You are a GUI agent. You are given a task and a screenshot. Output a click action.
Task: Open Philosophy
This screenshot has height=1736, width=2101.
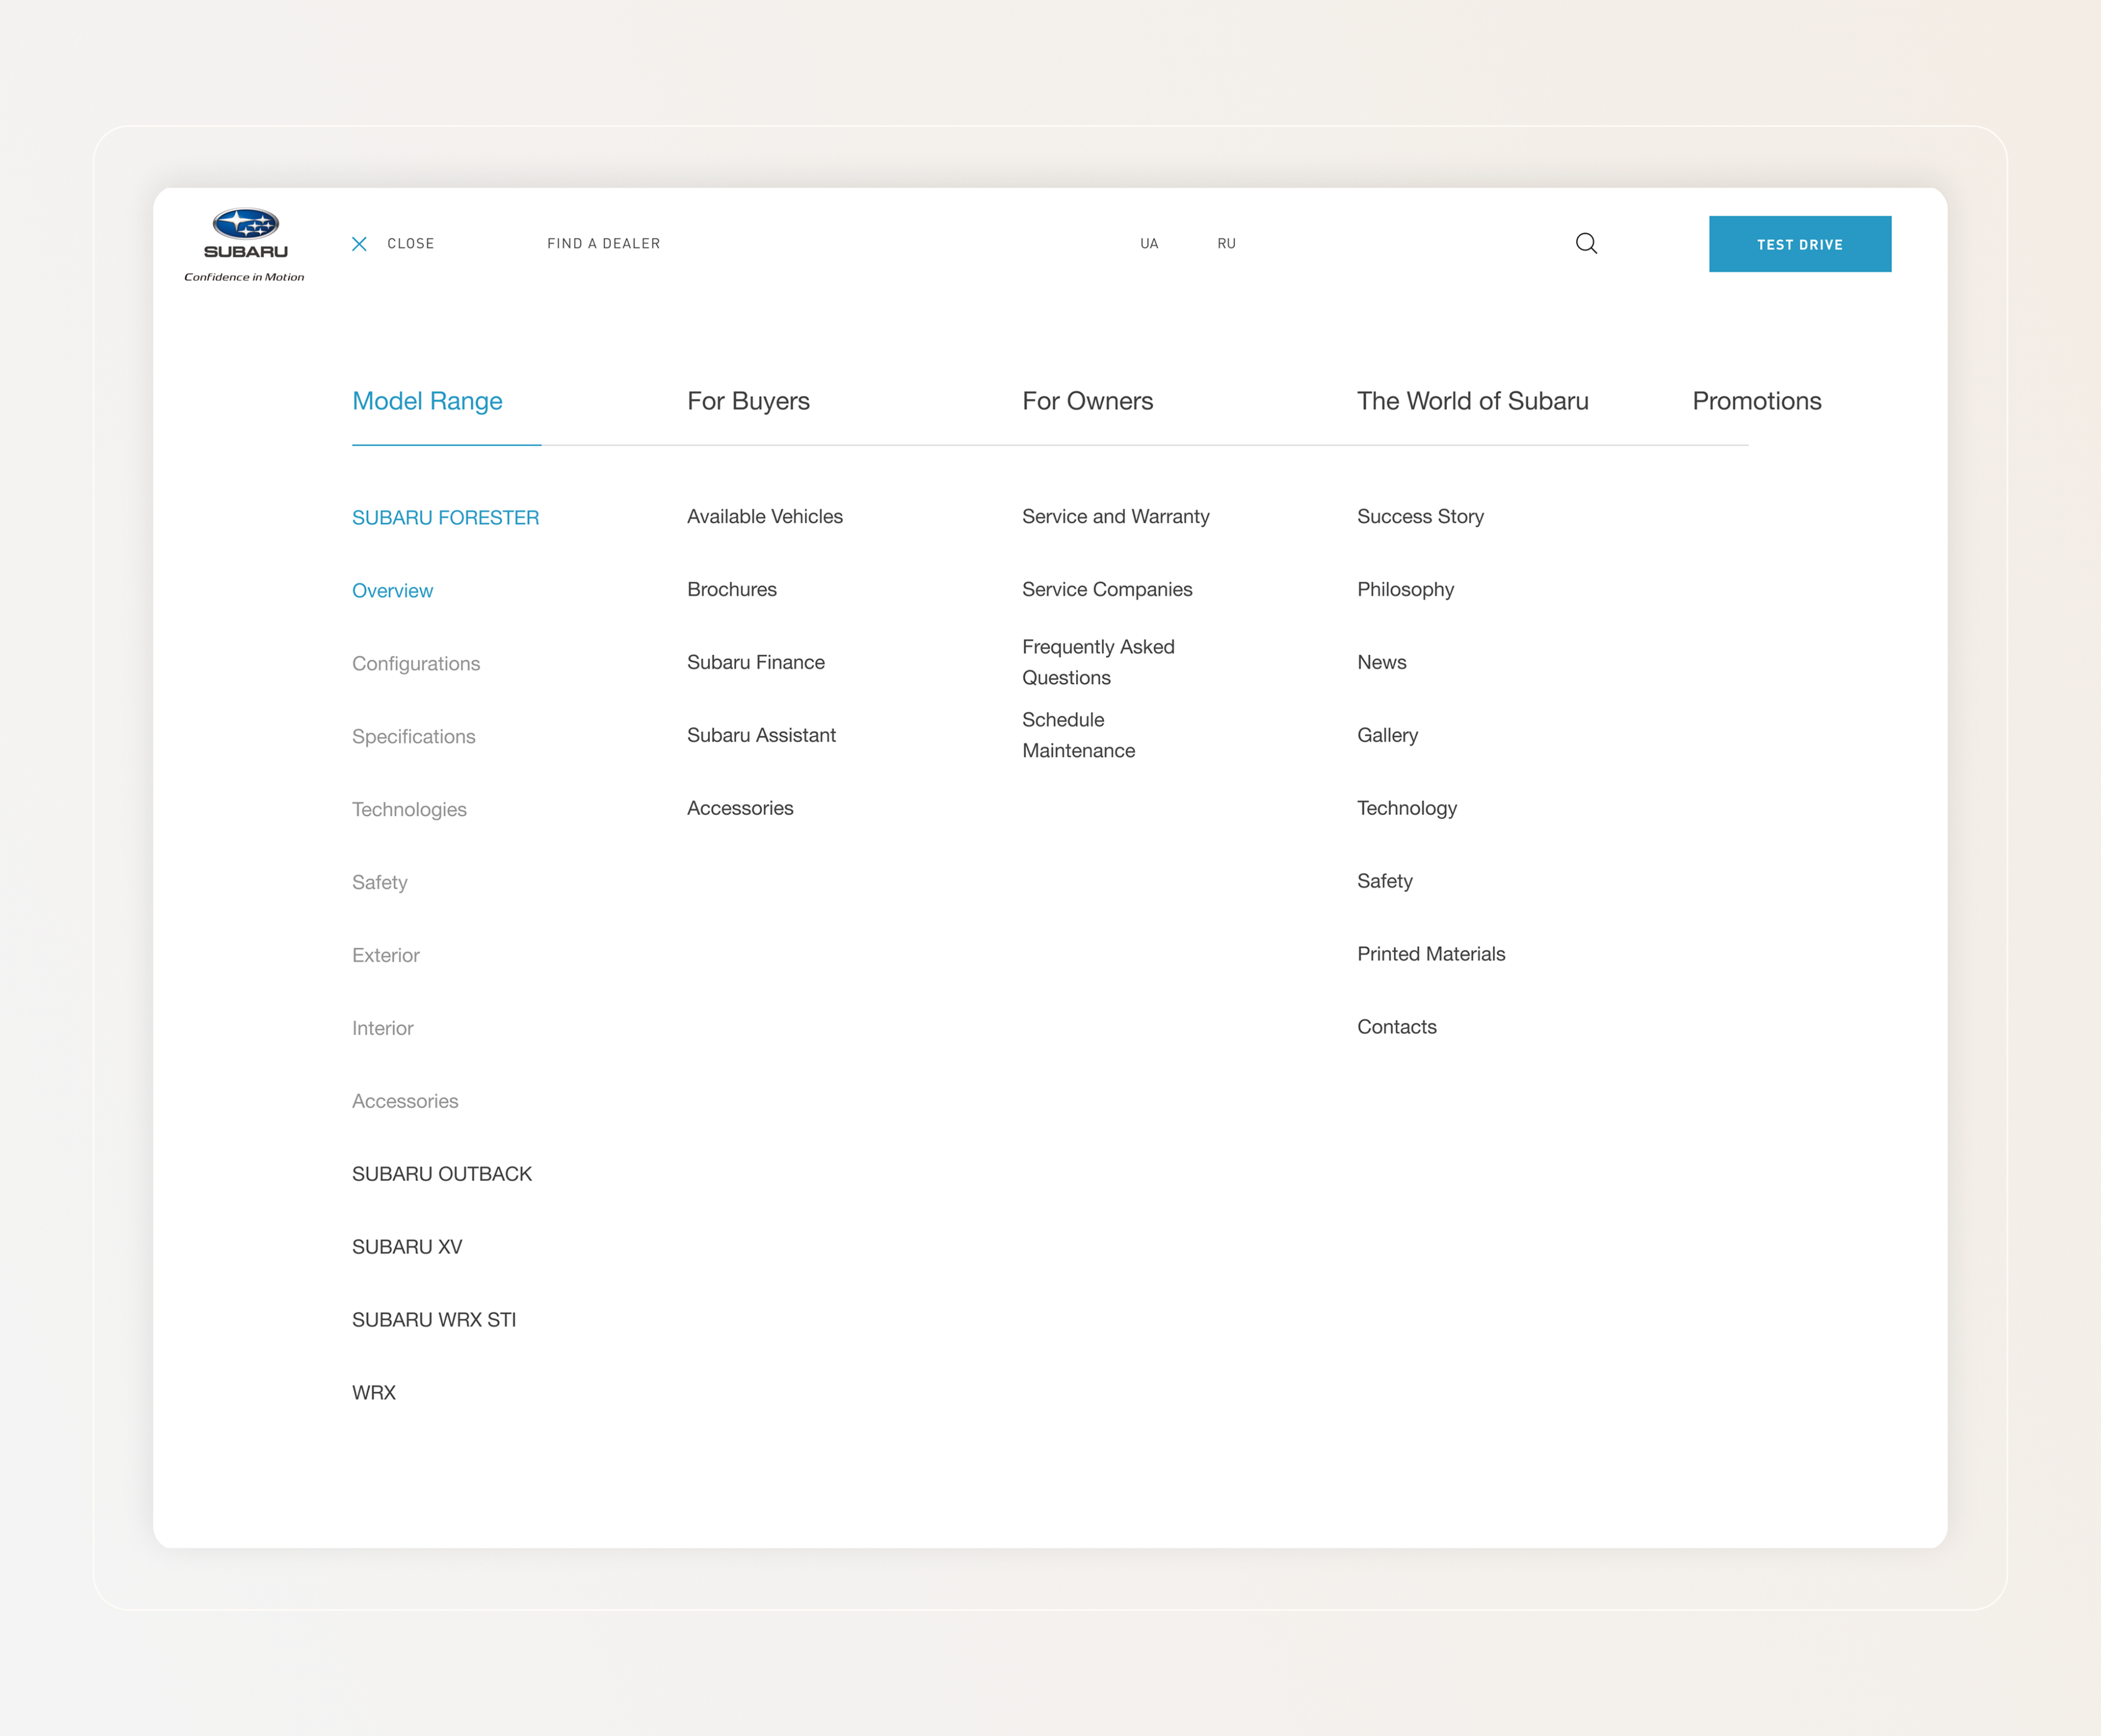(1405, 590)
